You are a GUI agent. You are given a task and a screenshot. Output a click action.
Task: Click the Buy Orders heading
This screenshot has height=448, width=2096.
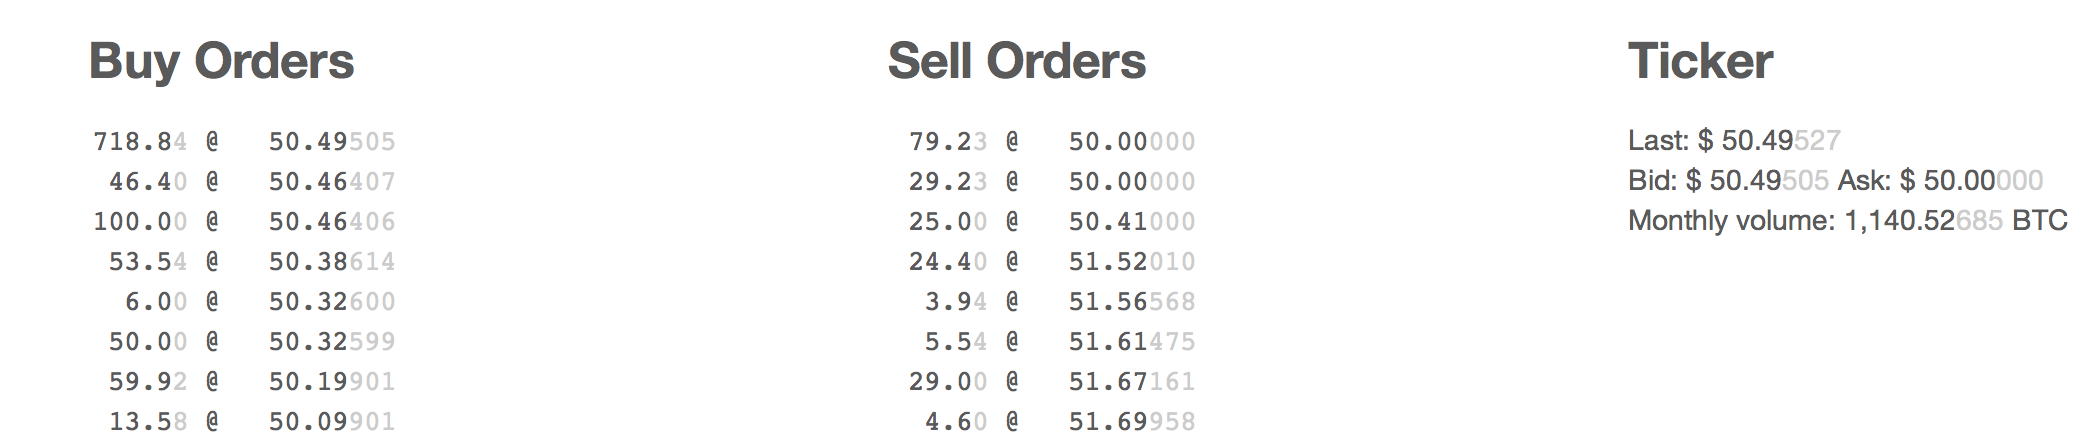tap(222, 61)
